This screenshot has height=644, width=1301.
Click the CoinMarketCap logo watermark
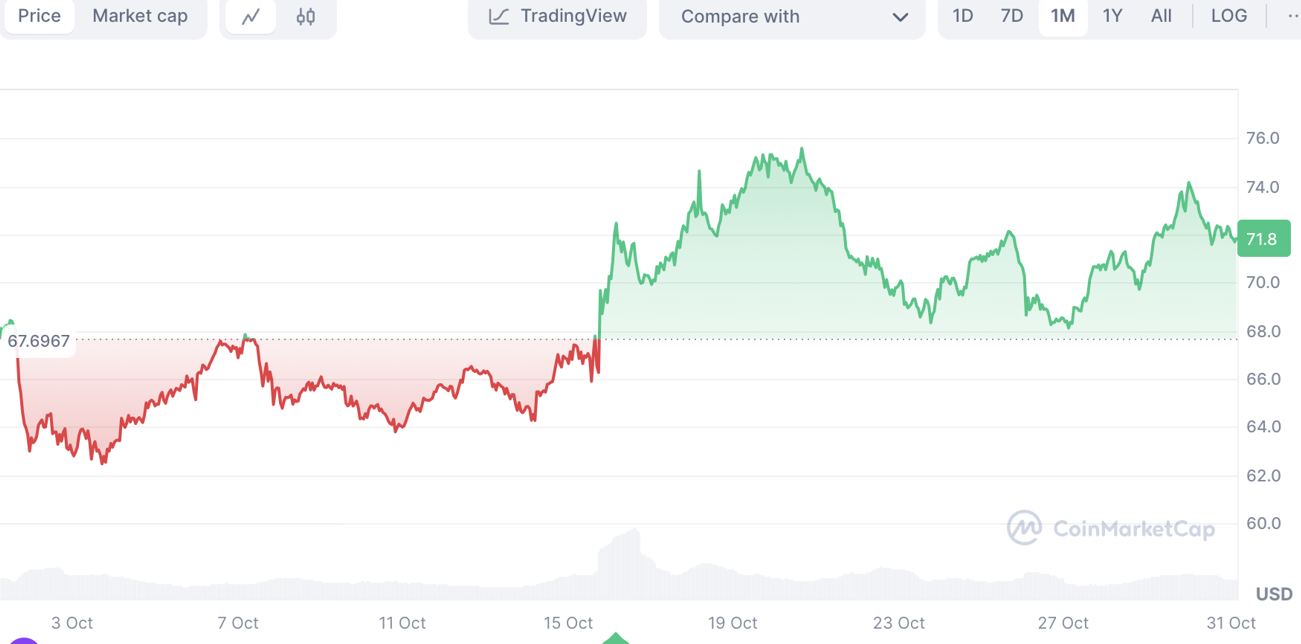coord(1111,528)
